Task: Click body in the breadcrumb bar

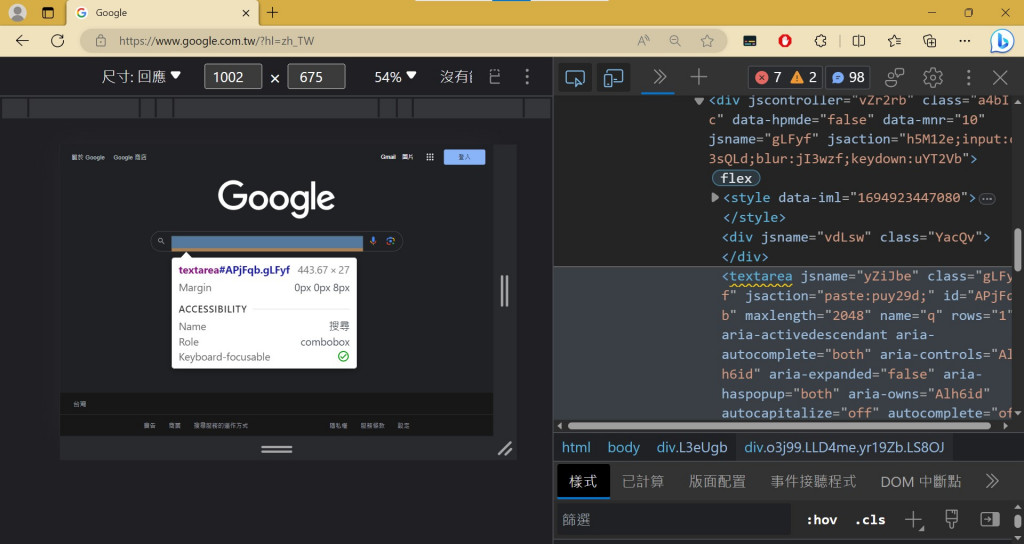Action: point(624,447)
